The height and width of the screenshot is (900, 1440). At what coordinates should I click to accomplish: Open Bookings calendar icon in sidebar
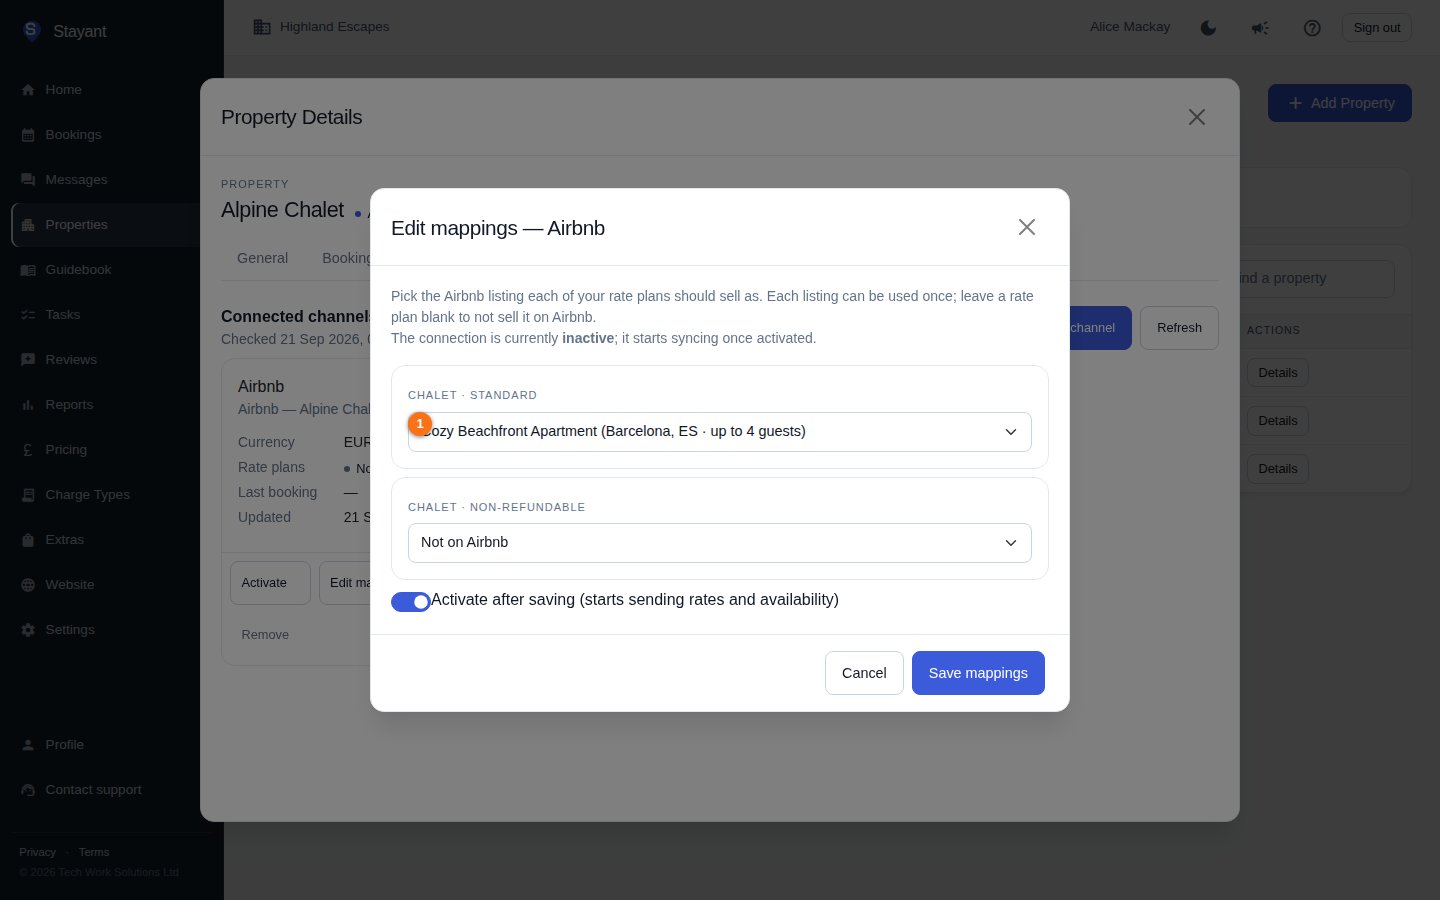tap(28, 135)
